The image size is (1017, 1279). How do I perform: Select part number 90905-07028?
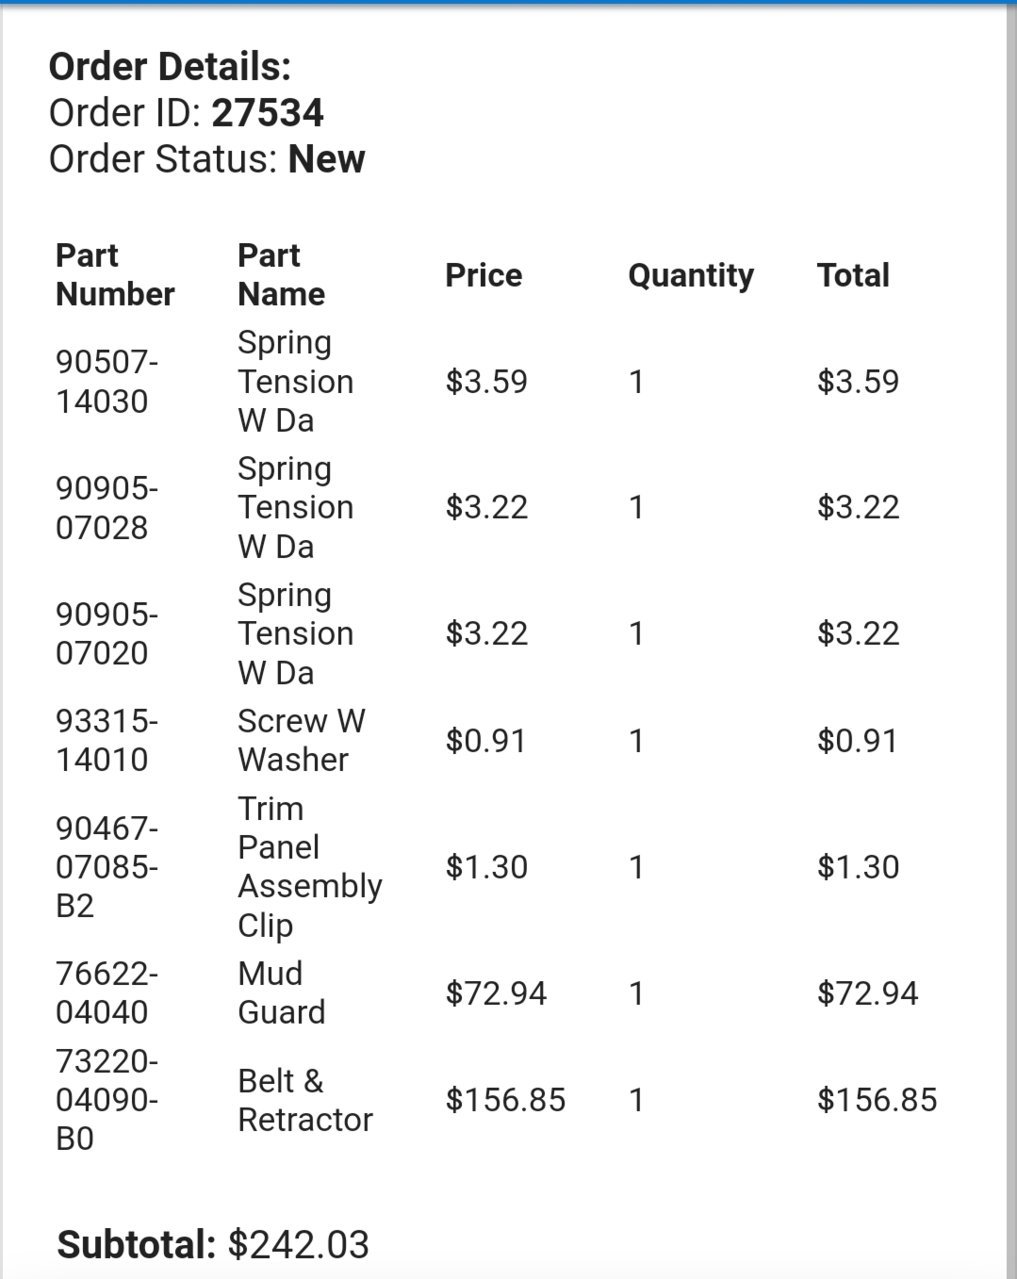(107, 508)
